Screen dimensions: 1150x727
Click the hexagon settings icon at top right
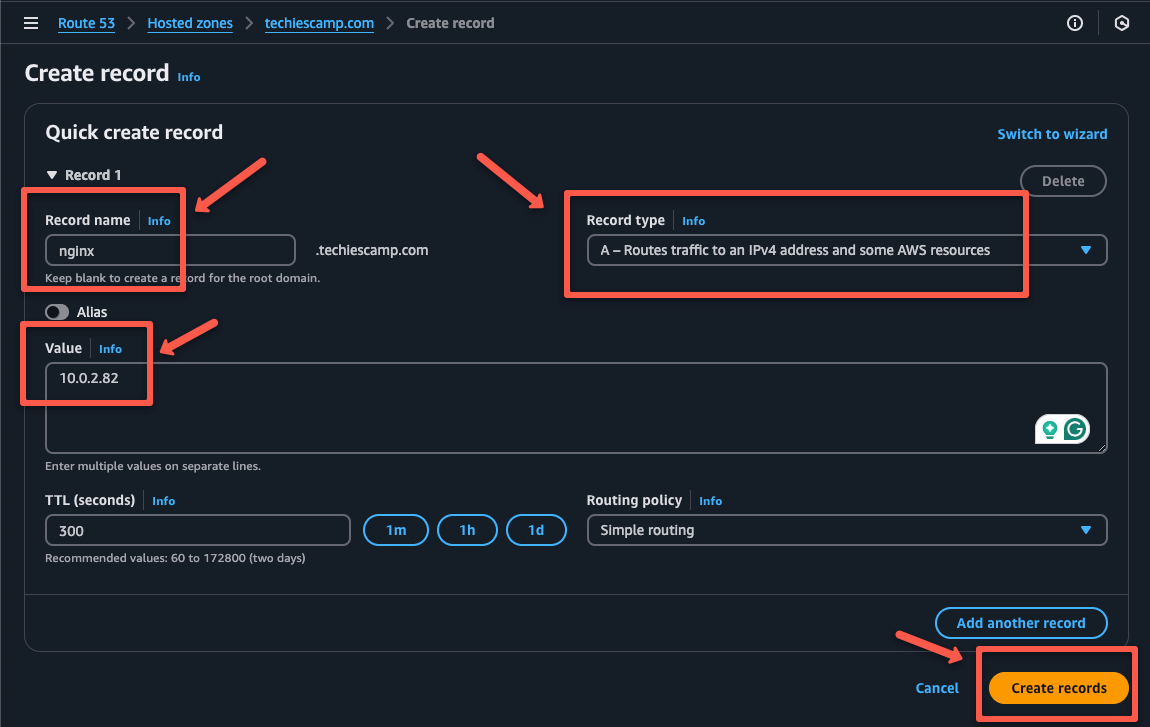[1121, 23]
